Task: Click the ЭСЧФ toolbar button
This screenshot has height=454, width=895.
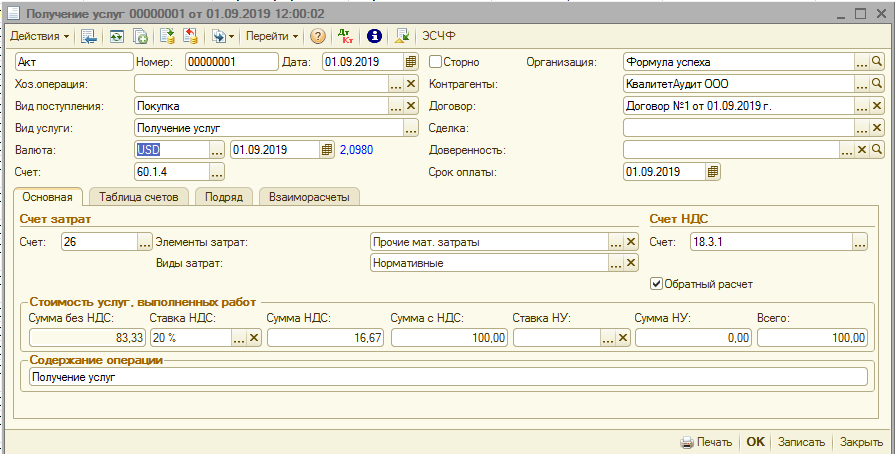Action: [x=438, y=36]
